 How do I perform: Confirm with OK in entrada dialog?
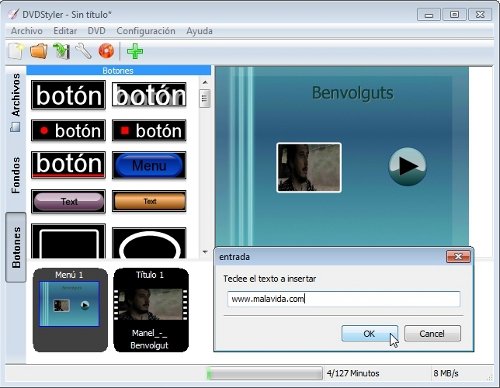(x=369, y=334)
